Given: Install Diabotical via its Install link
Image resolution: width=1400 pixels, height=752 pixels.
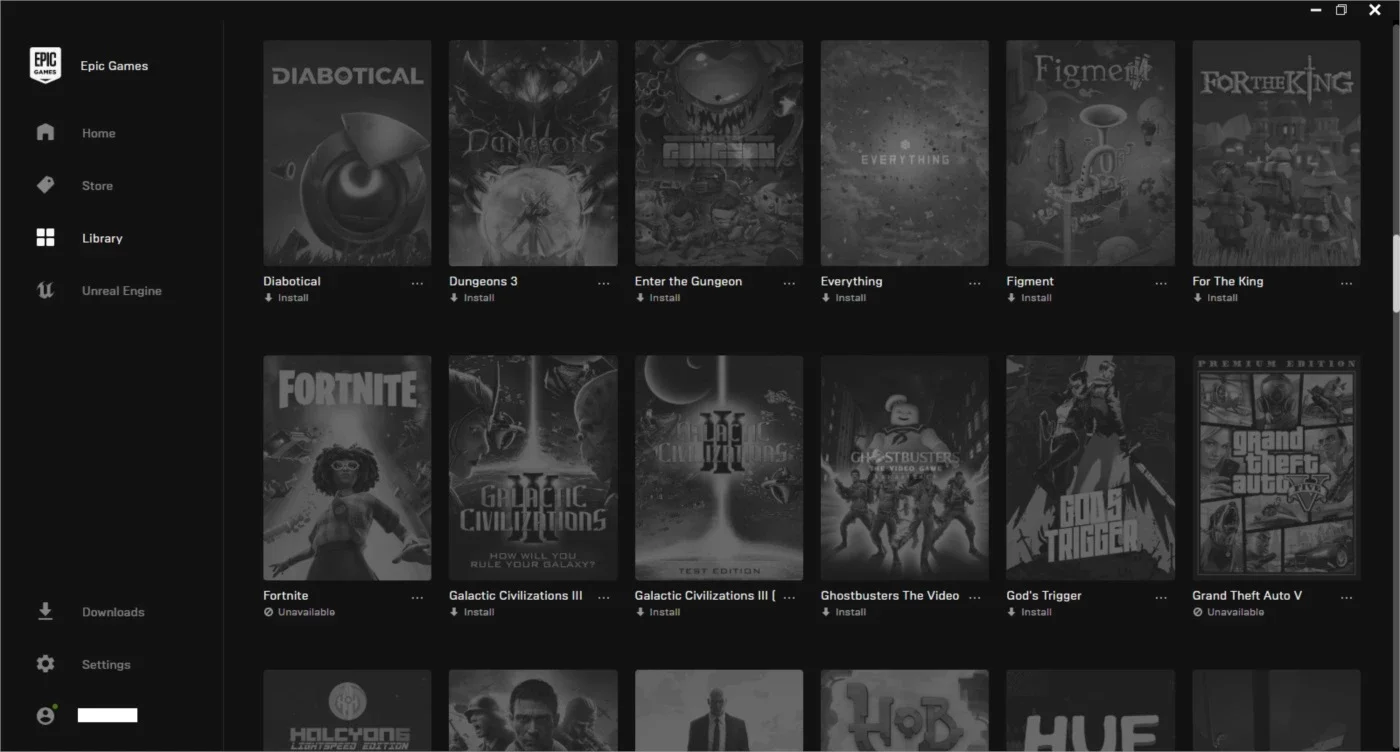Looking at the screenshot, I should [293, 298].
